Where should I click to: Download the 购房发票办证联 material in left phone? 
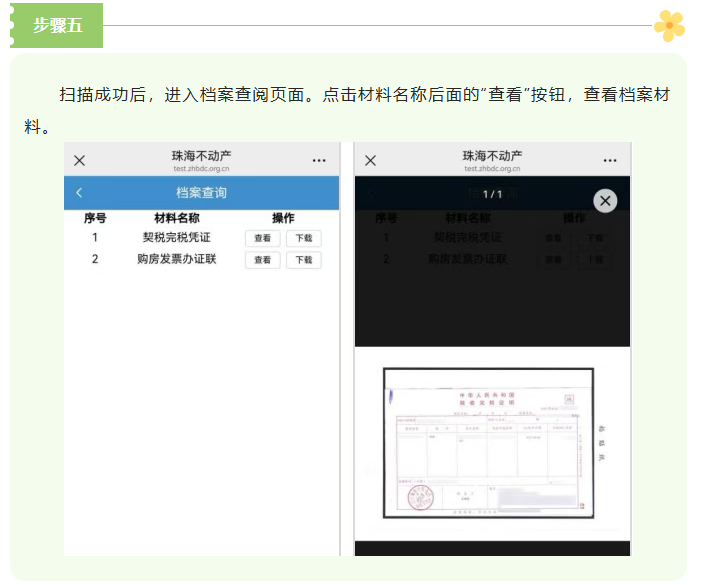[303, 260]
